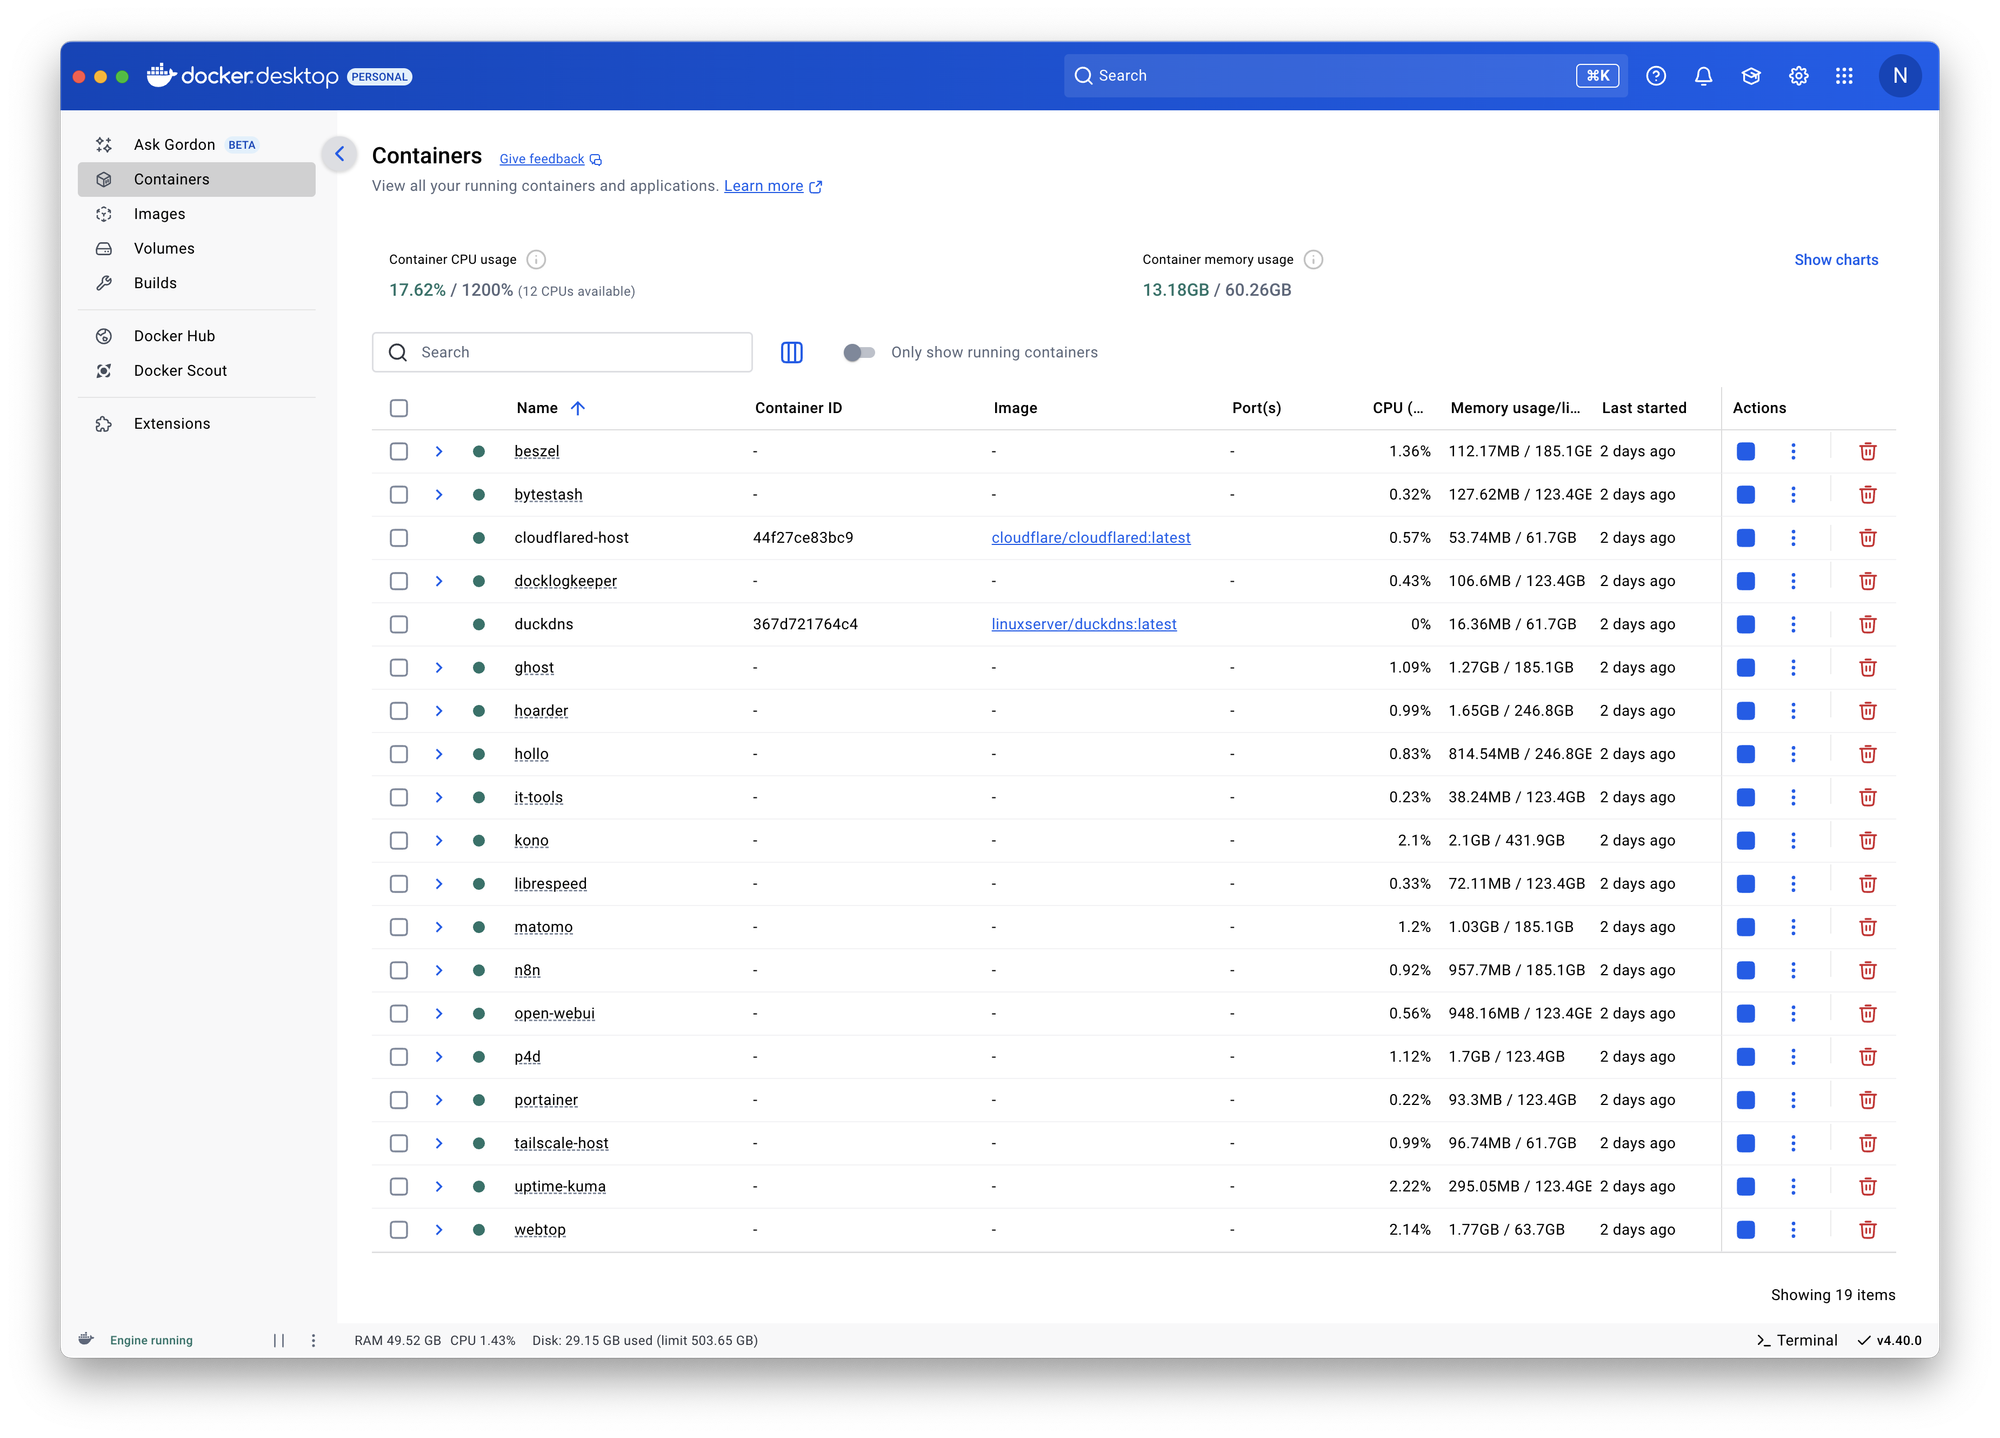Show the Container CPU usage info icon
This screenshot has width=2000, height=1438.
536,260
